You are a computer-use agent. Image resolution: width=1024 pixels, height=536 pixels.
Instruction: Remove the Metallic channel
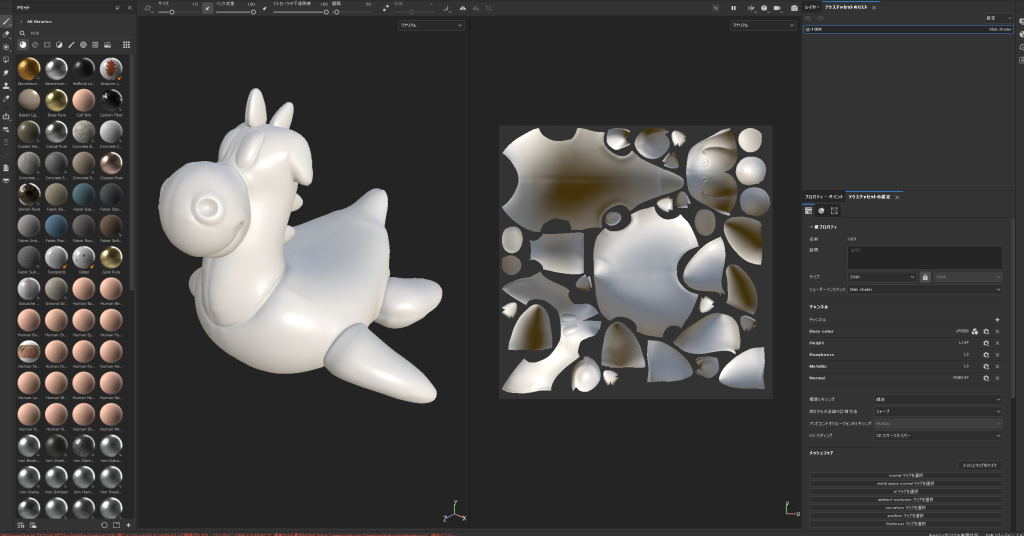(997, 366)
